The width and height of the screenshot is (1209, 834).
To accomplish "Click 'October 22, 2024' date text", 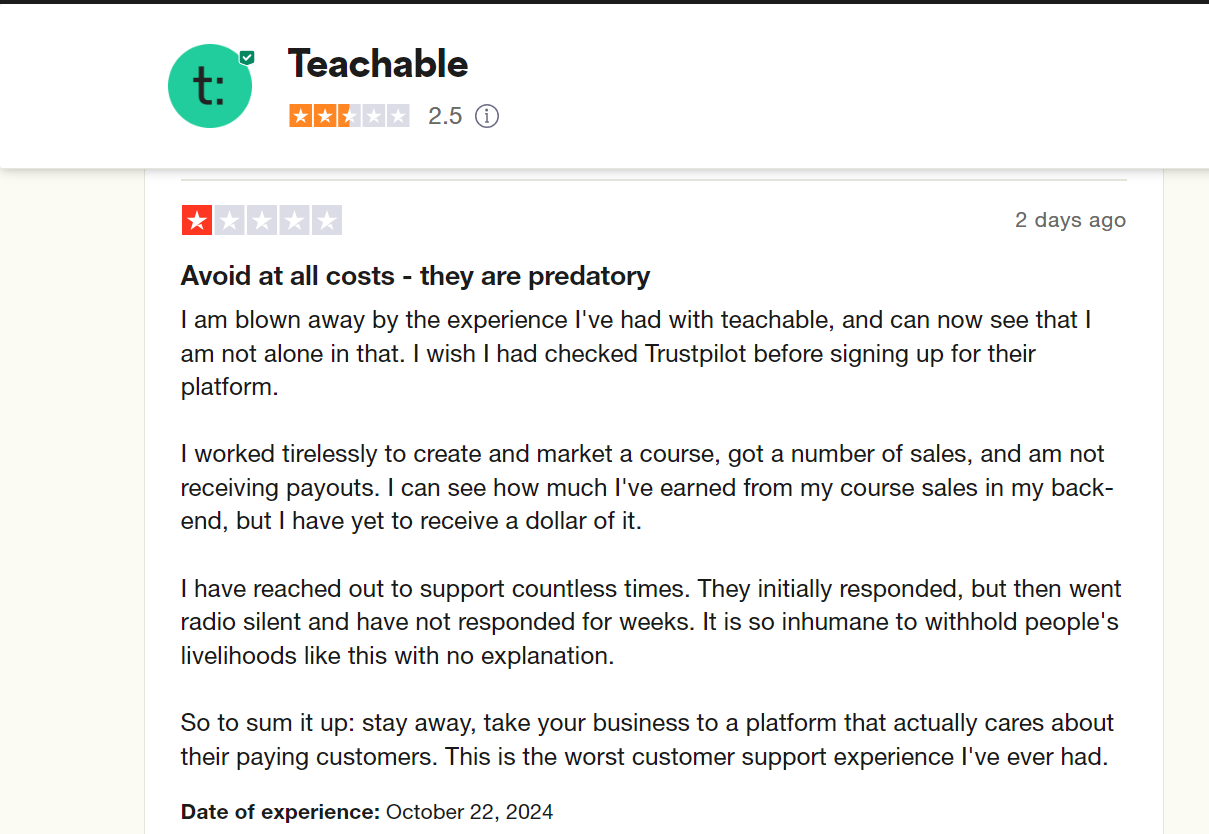I will [469, 811].
